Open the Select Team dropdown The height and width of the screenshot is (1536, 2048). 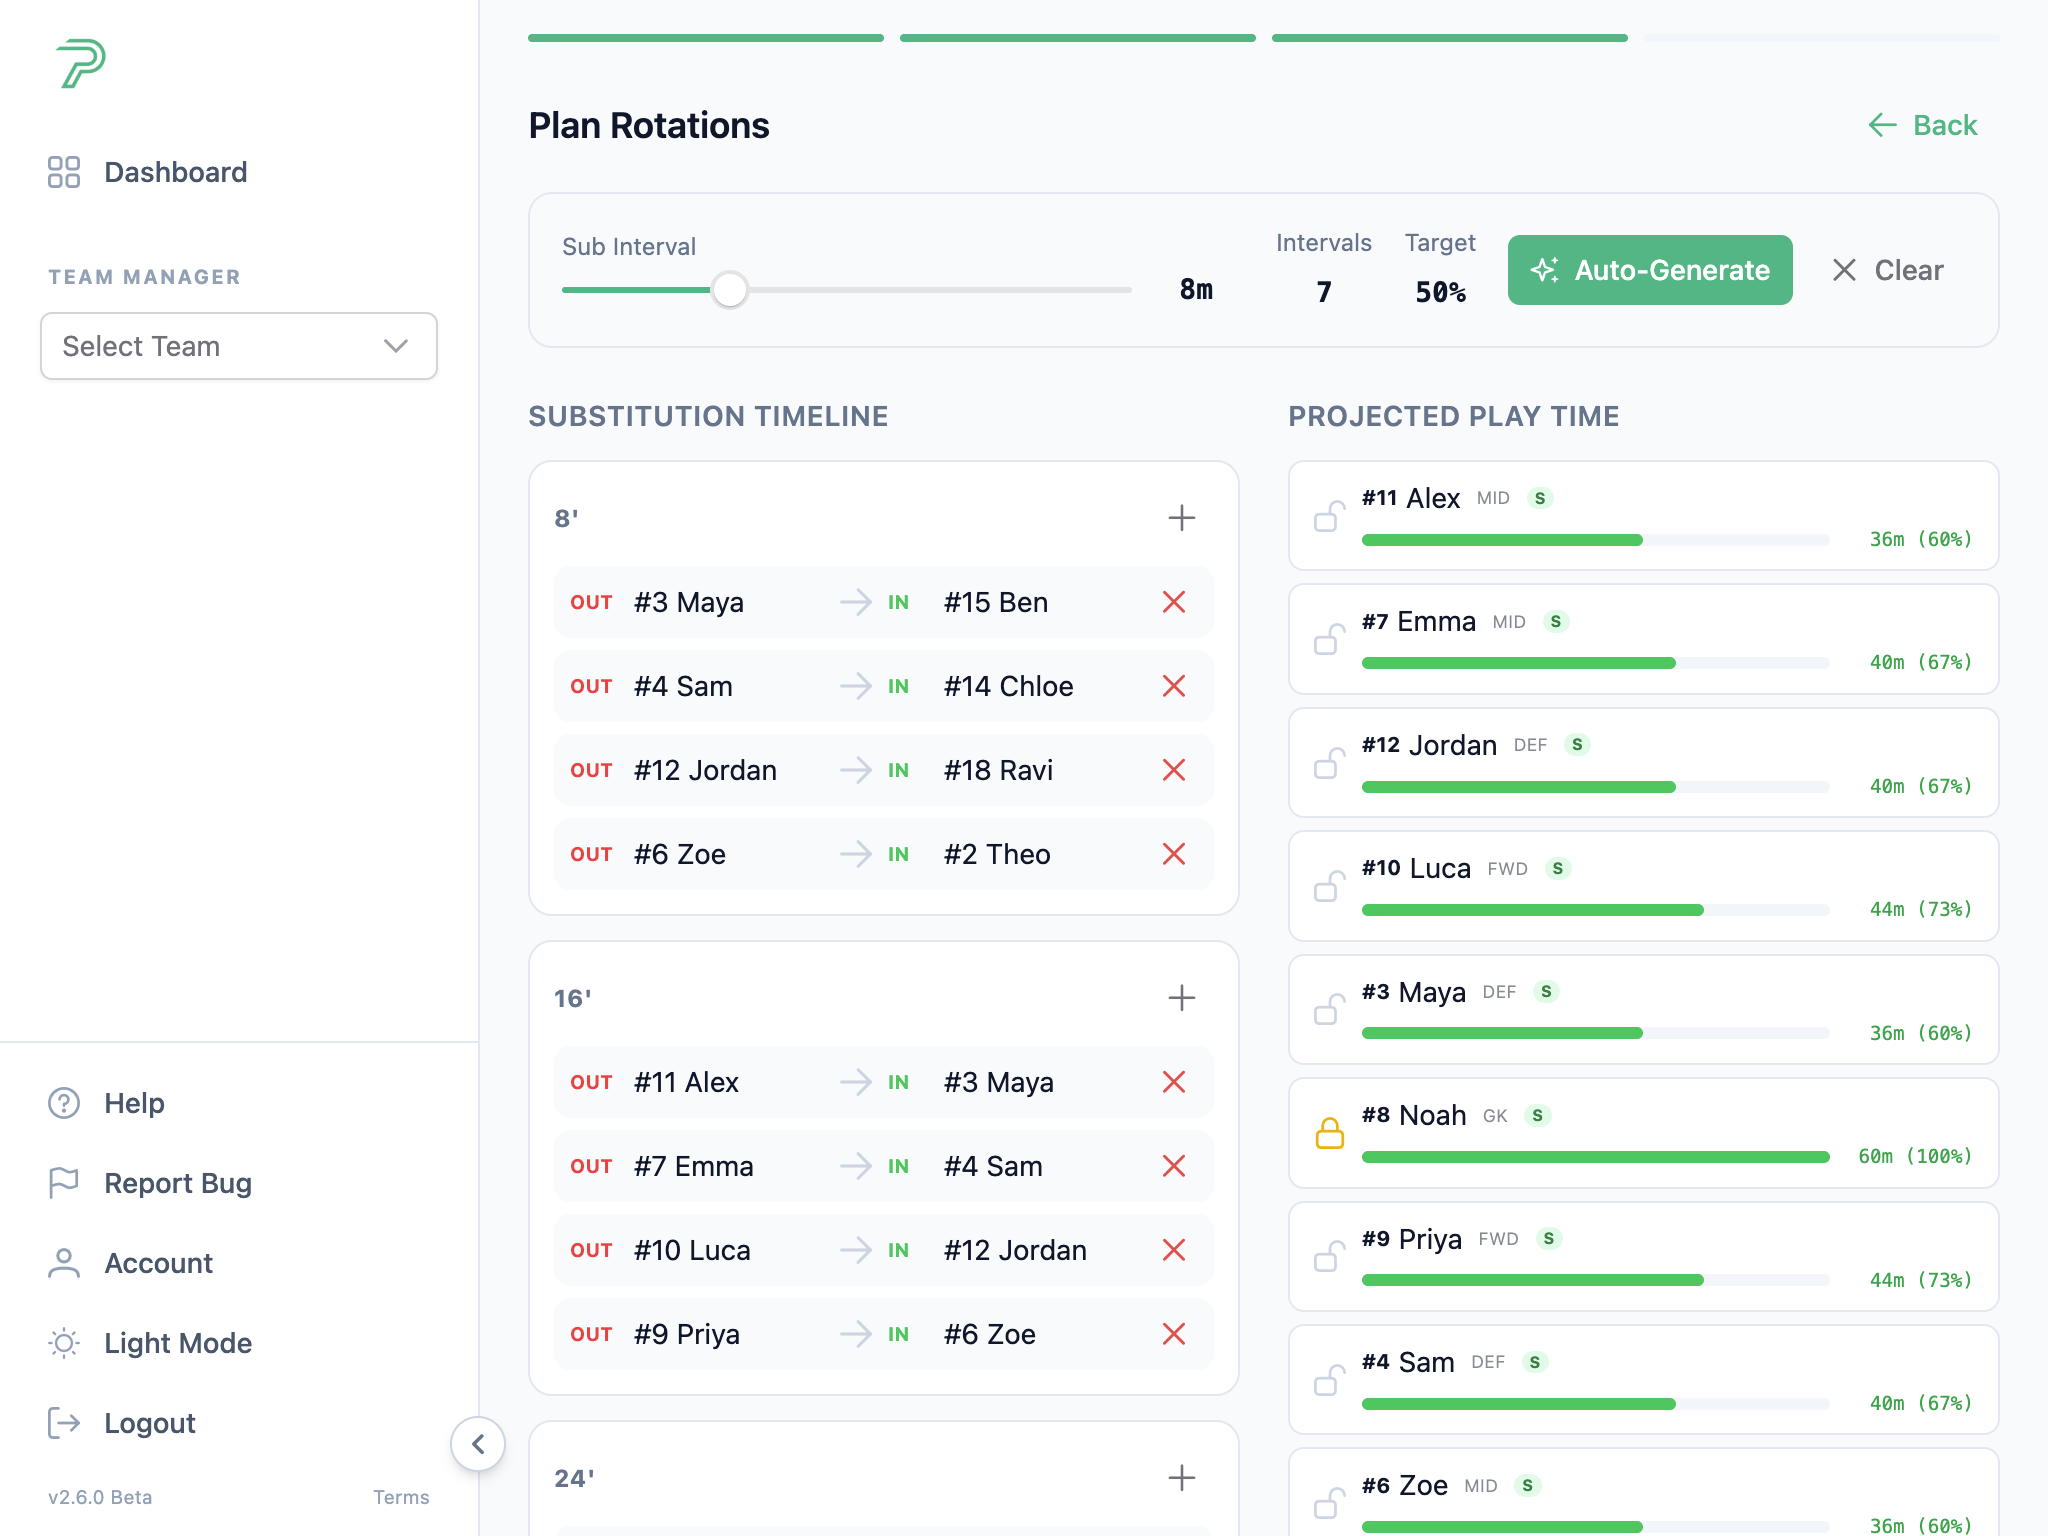[239, 346]
